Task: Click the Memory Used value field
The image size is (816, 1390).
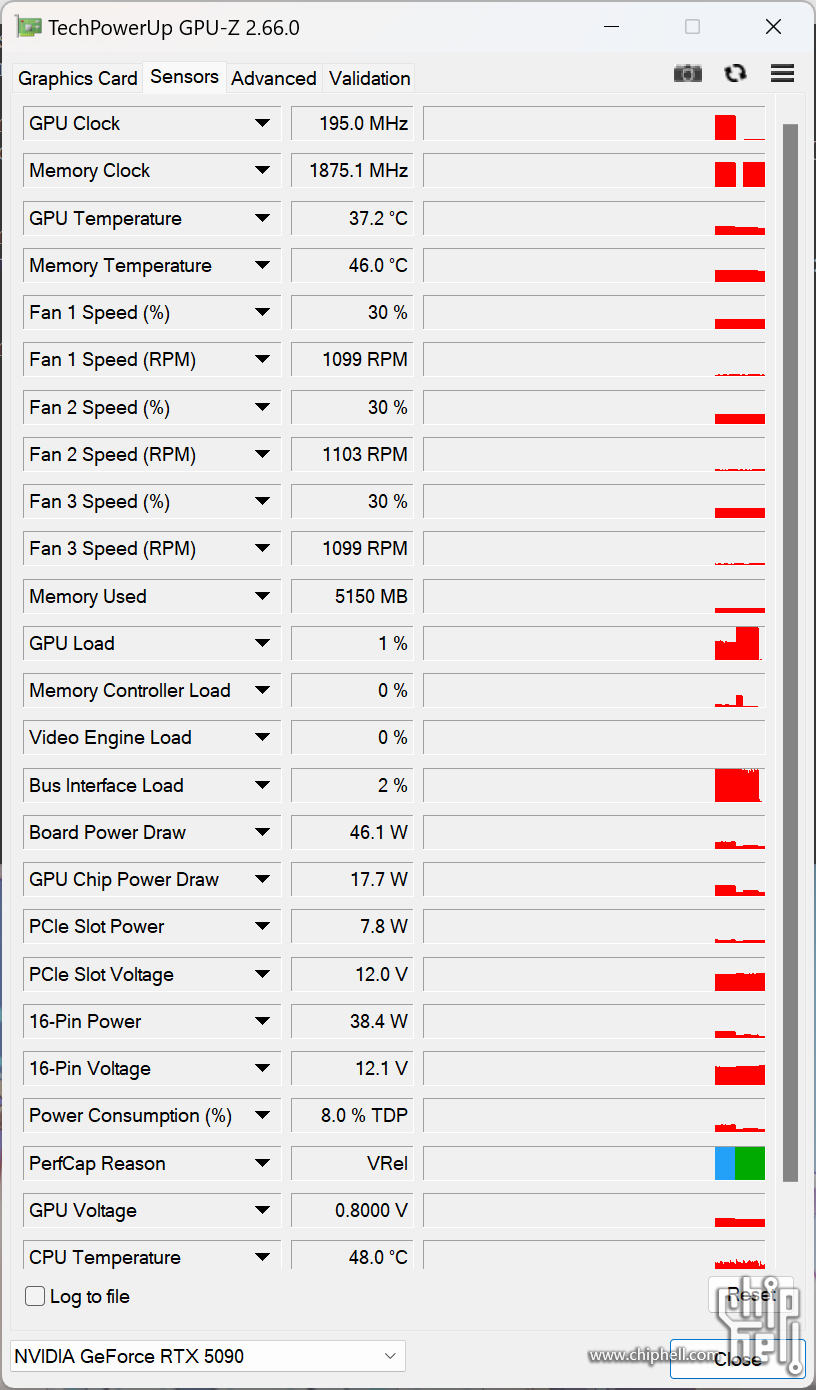Action: (x=352, y=596)
